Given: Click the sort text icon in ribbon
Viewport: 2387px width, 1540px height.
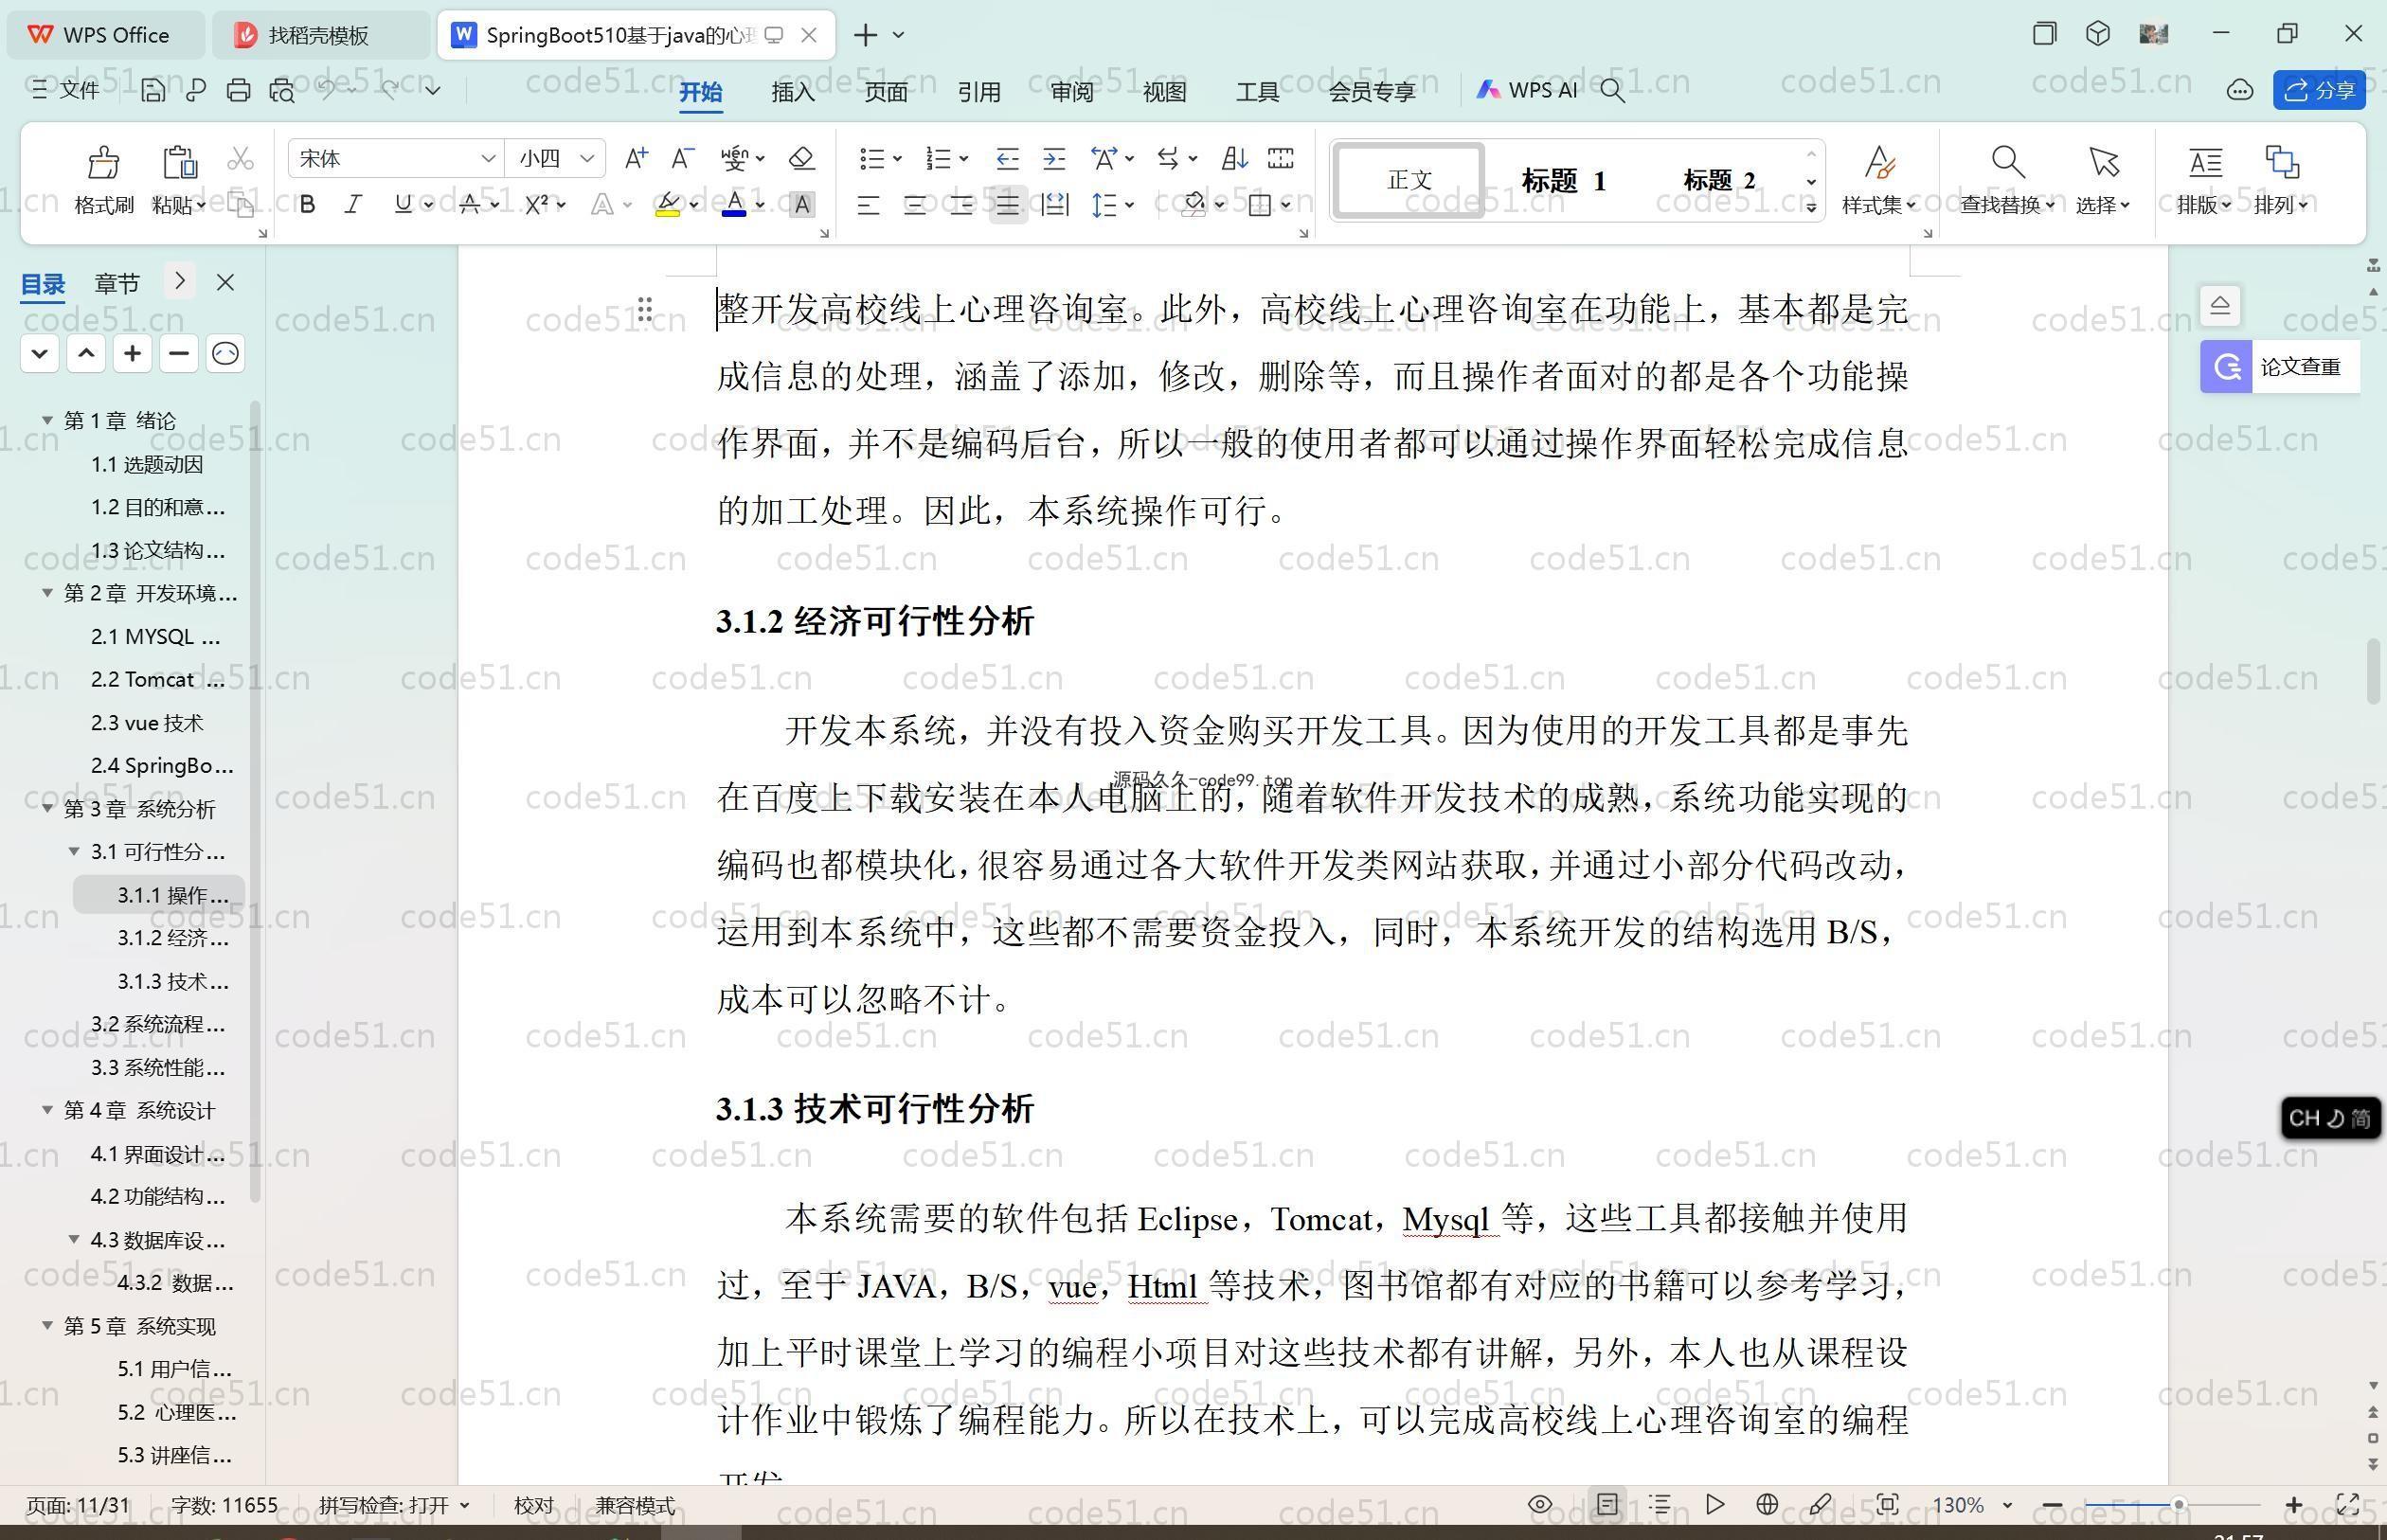Looking at the screenshot, I should [x=1234, y=158].
